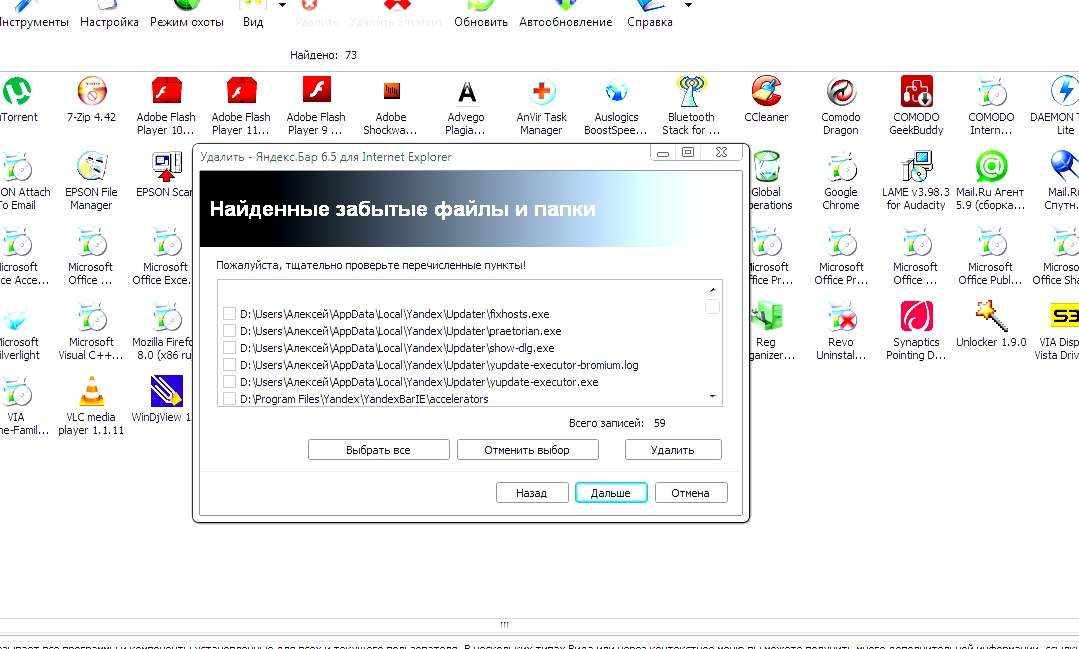Click the Отменить выбор button
Viewport: 1079px width, 649px height.
pos(527,450)
